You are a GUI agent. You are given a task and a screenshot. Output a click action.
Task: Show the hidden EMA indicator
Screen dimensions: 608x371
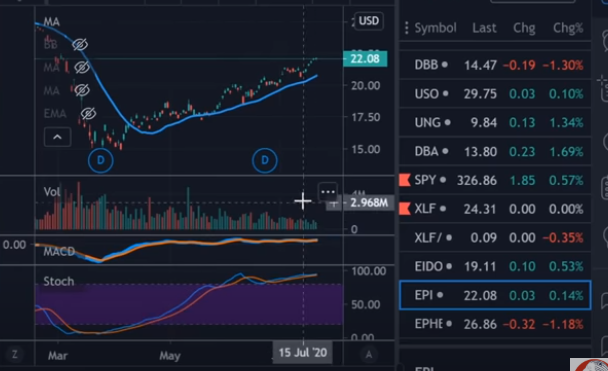coord(88,114)
